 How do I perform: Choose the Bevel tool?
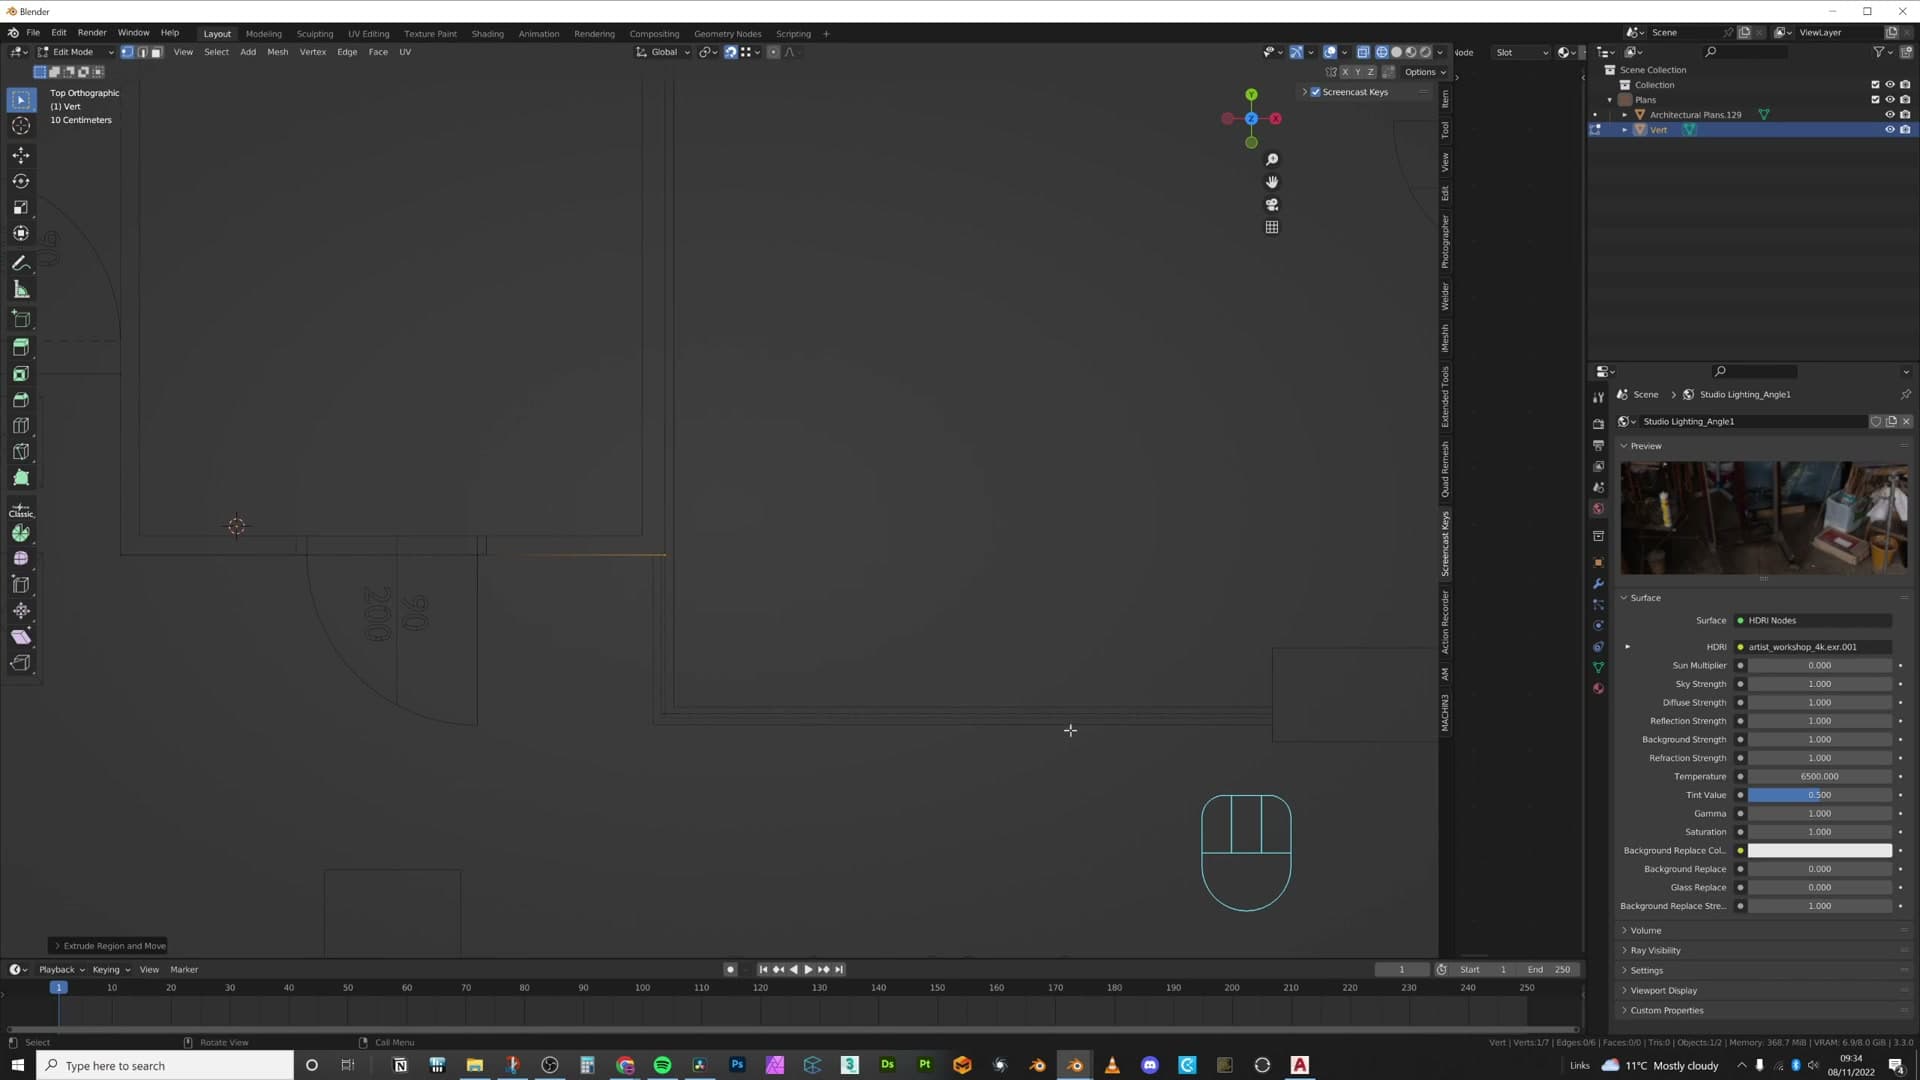click(21, 399)
